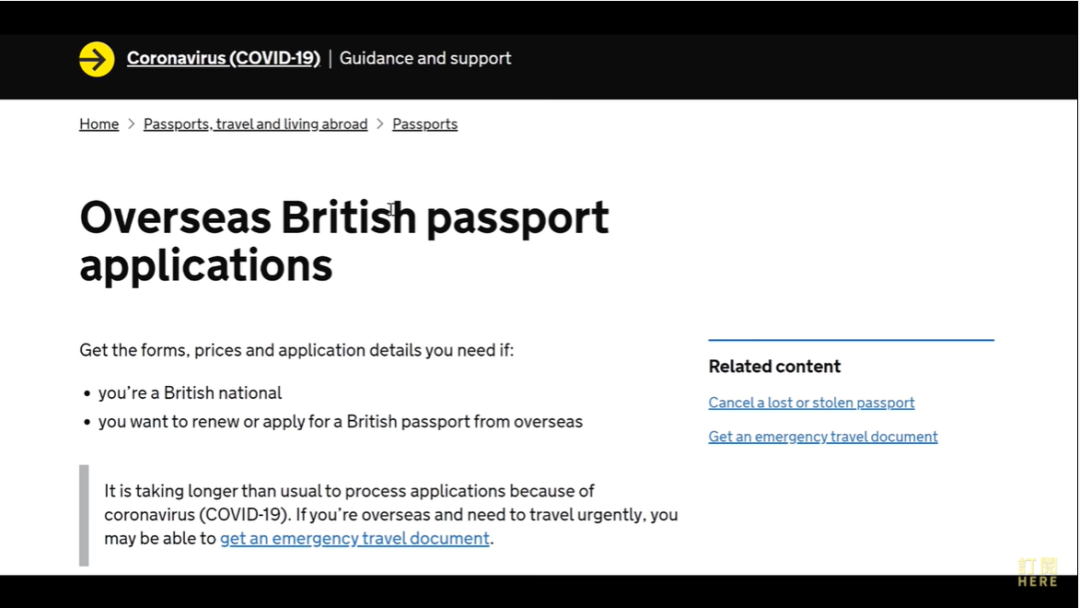Click the 'Related content' sidebar heading

click(x=774, y=366)
